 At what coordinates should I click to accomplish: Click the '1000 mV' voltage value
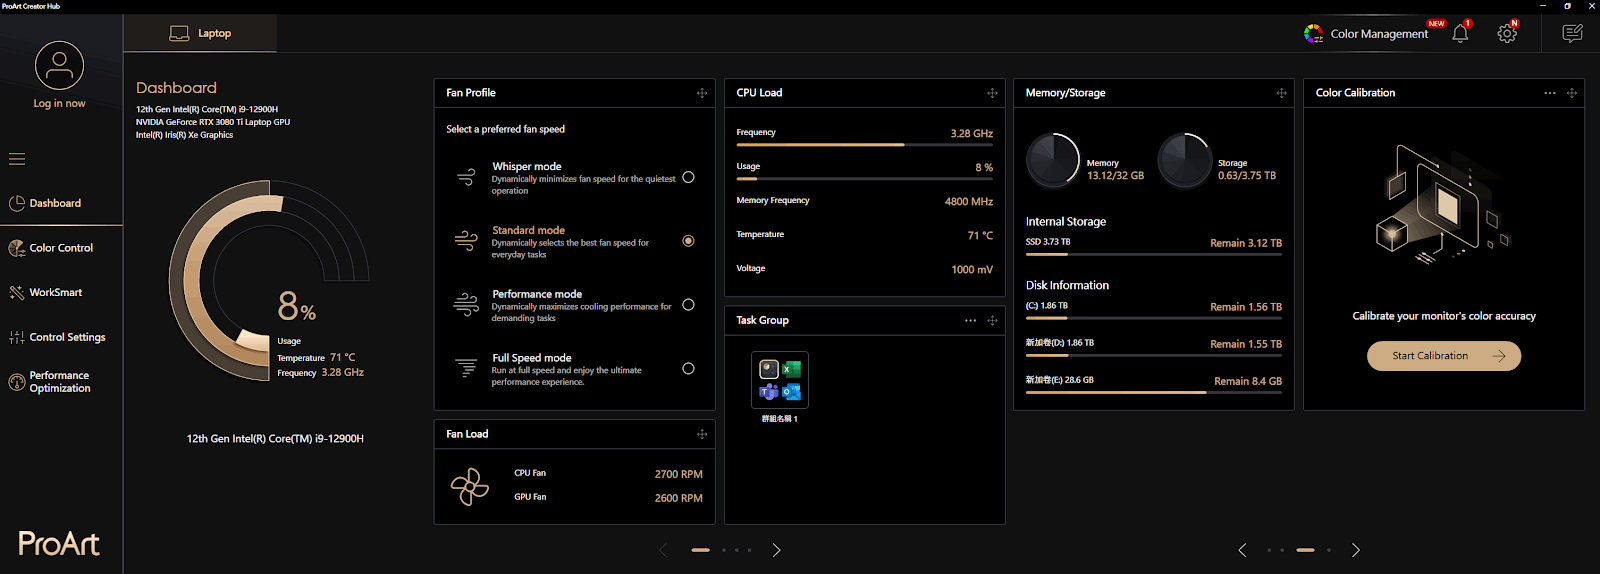tap(972, 269)
